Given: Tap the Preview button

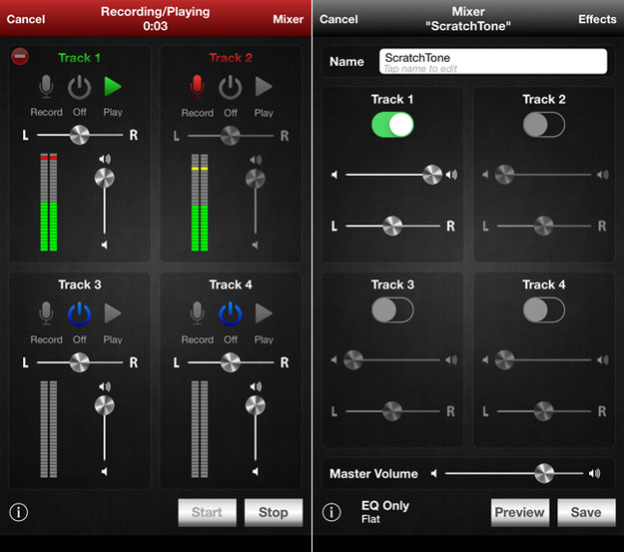Looking at the screenshot, I should tap(520, 512).
